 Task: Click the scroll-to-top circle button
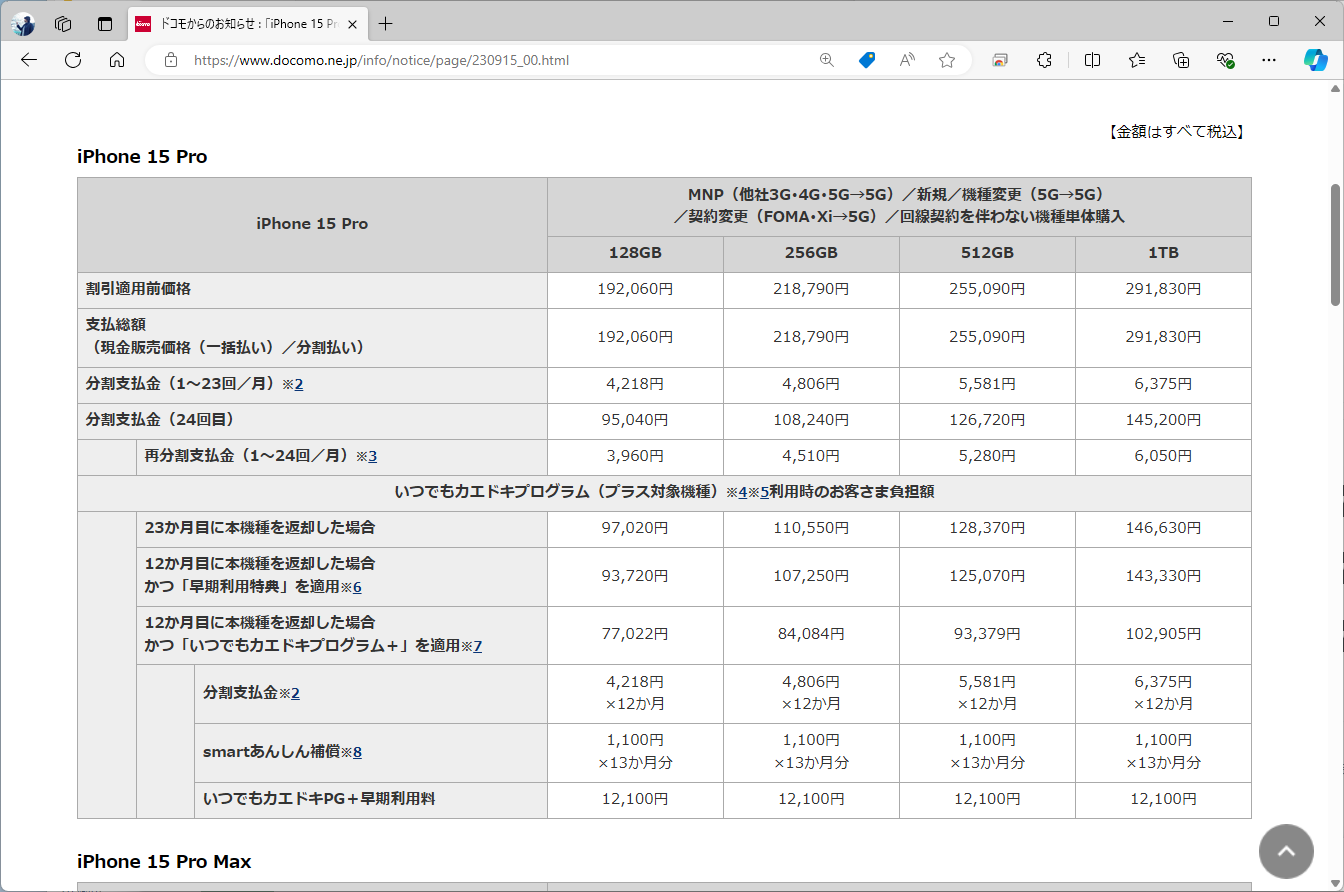[x=1286, y=851]
